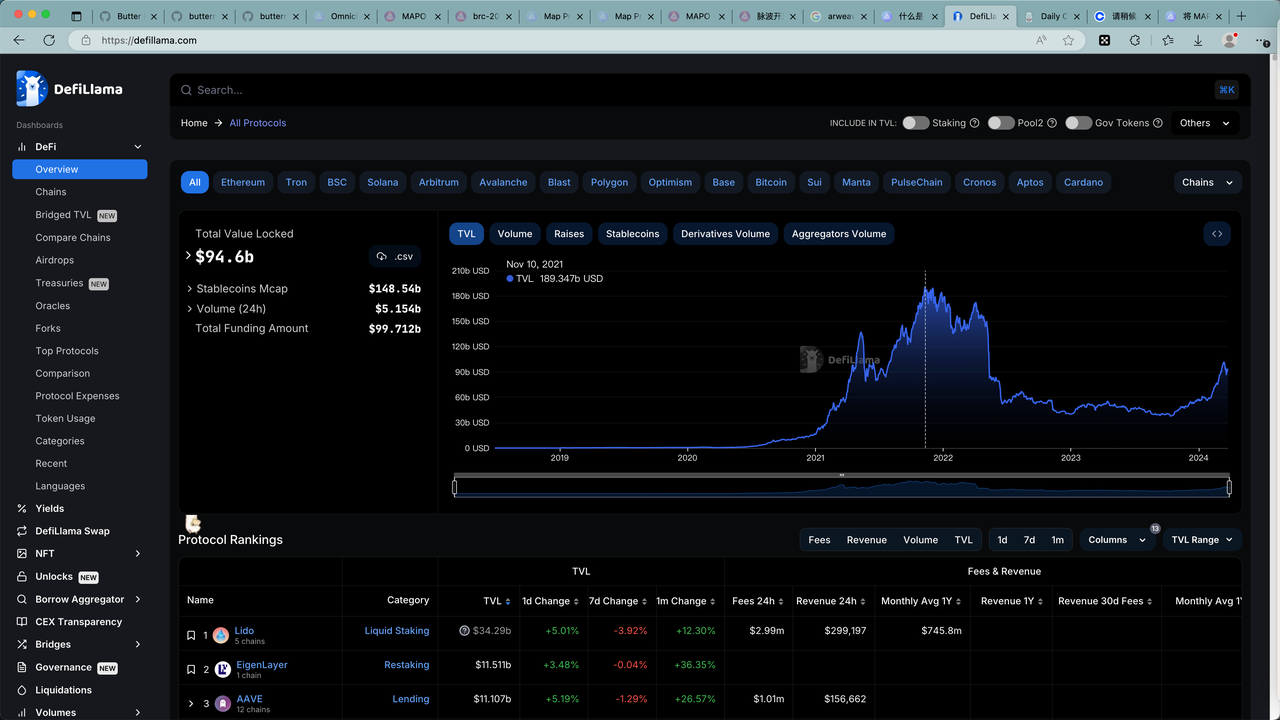Enable Gov Tokens in TVL toggle
Viewport: 1280px width, 720px height.
tap(1078, 123)
